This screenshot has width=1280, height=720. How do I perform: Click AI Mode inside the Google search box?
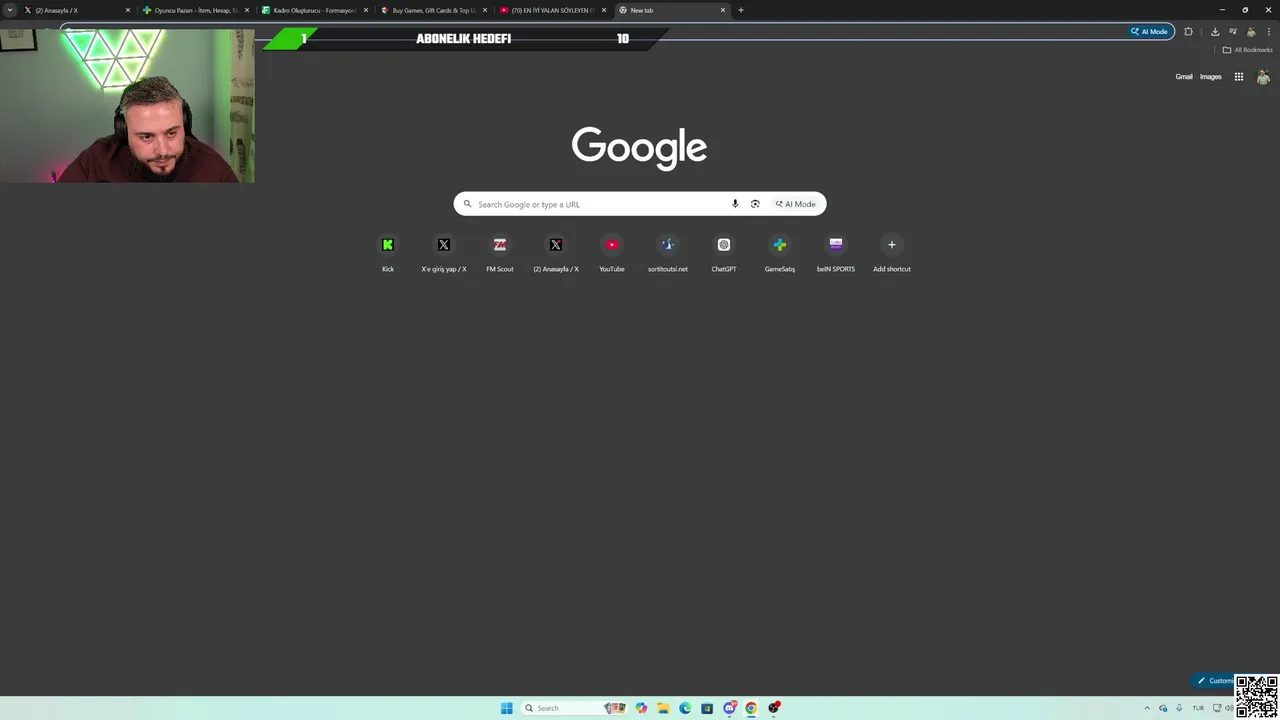click(796, 204)
